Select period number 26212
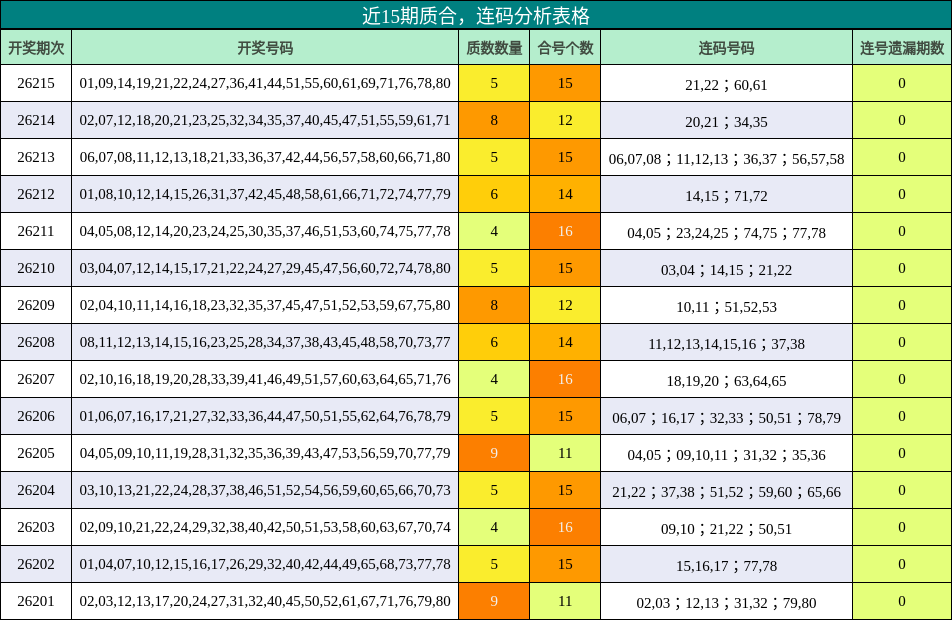 coord(36,194)
